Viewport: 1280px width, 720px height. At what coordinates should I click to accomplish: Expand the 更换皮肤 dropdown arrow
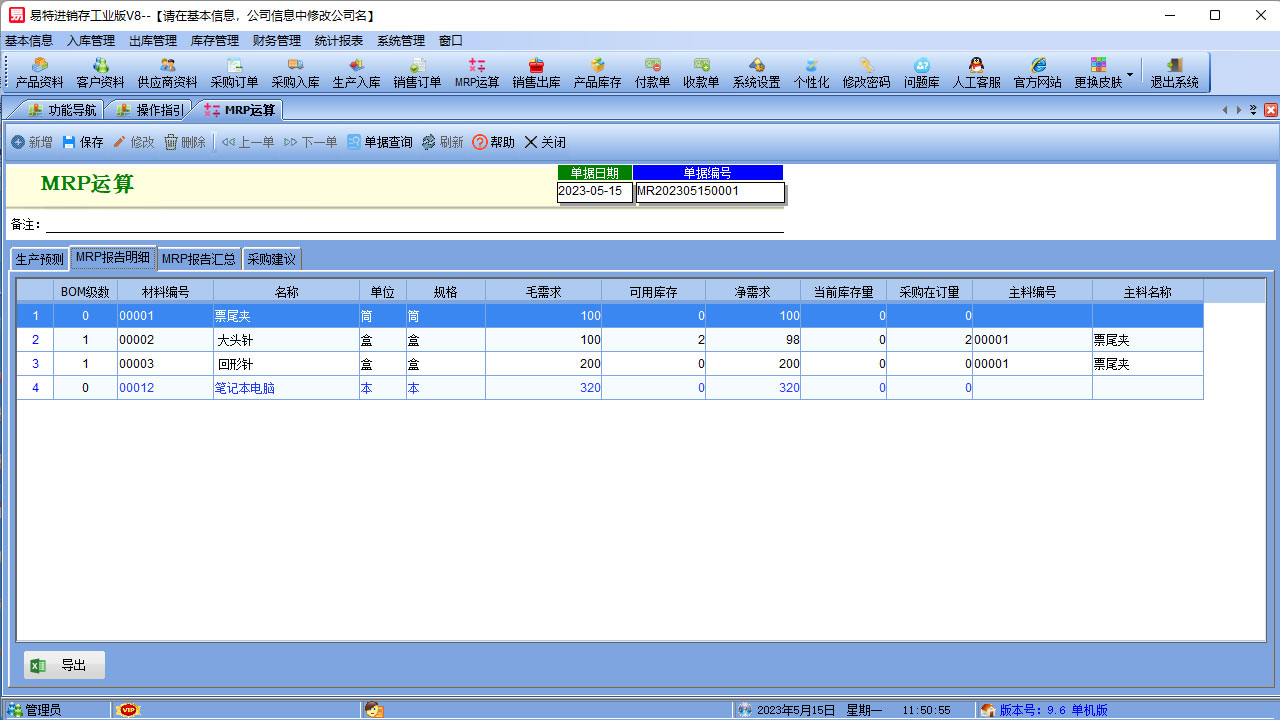(x=1130, y=74)
